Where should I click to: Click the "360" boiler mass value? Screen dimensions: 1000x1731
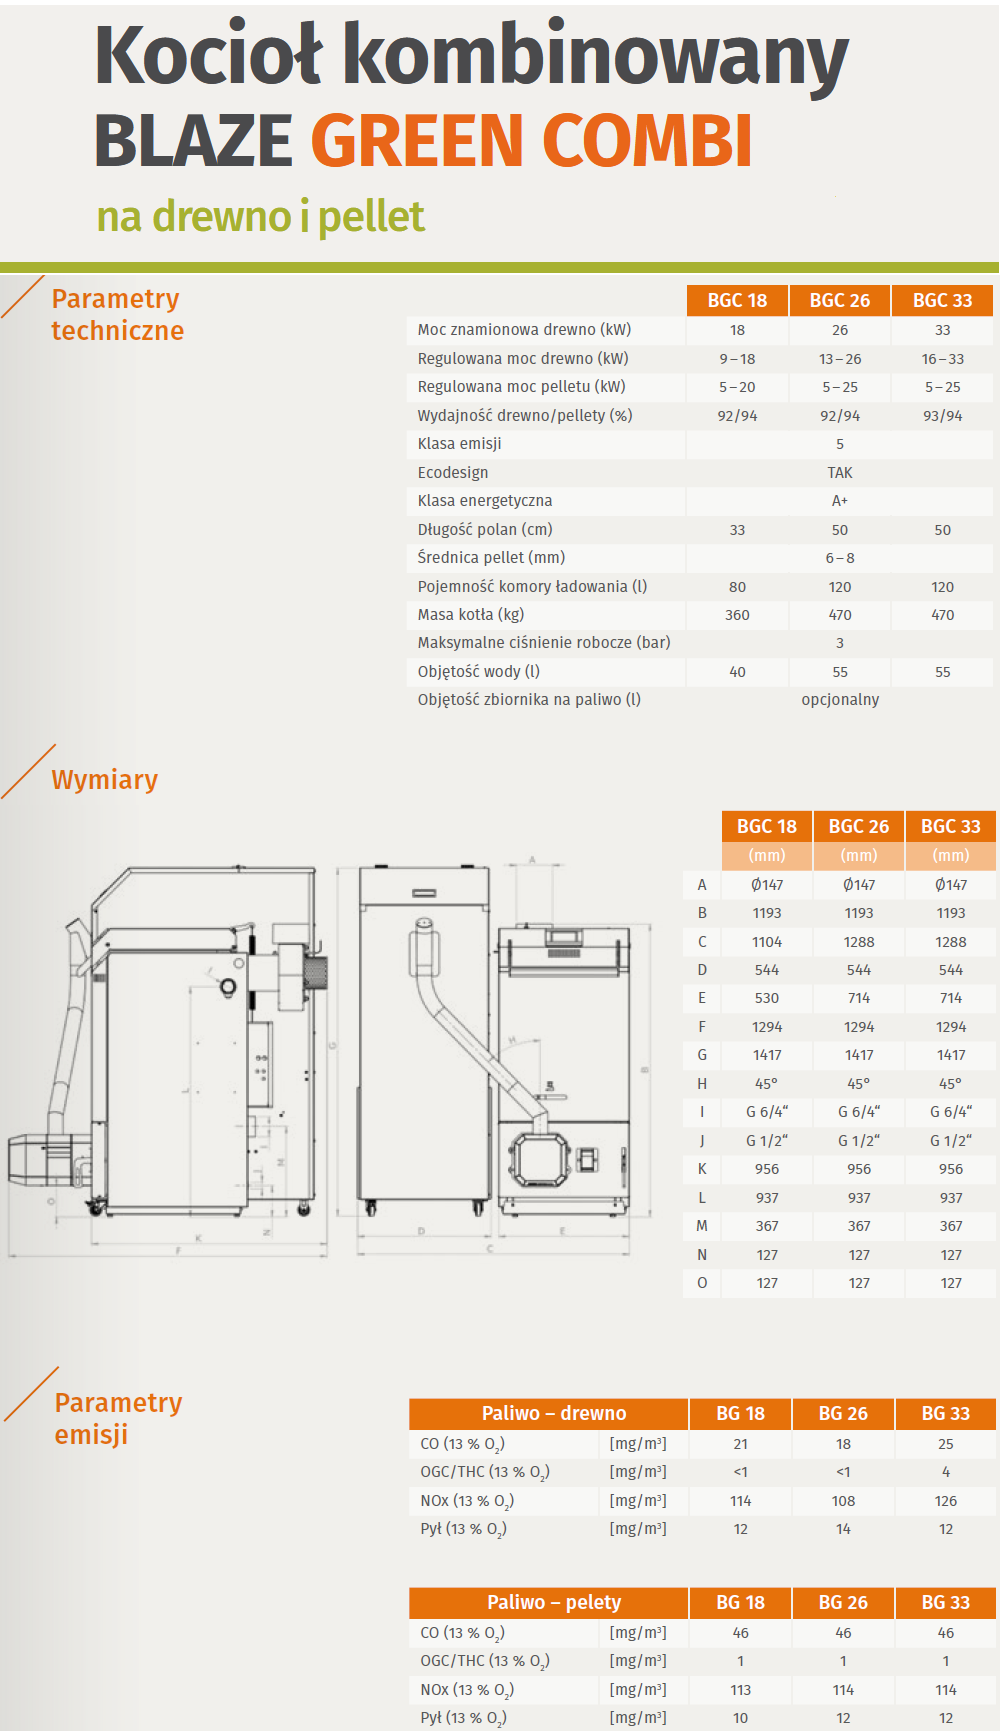tap(737, 615)
